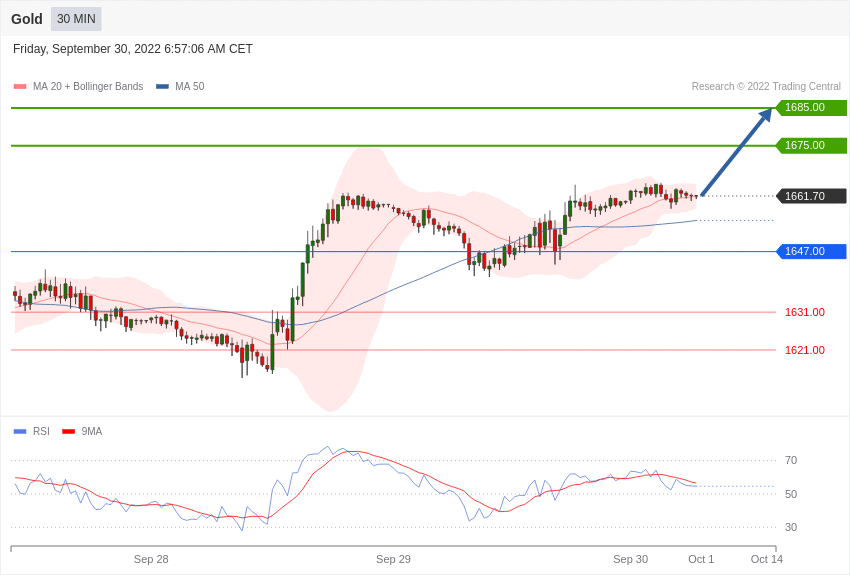Click the Oct 14 date axis label

767,559
